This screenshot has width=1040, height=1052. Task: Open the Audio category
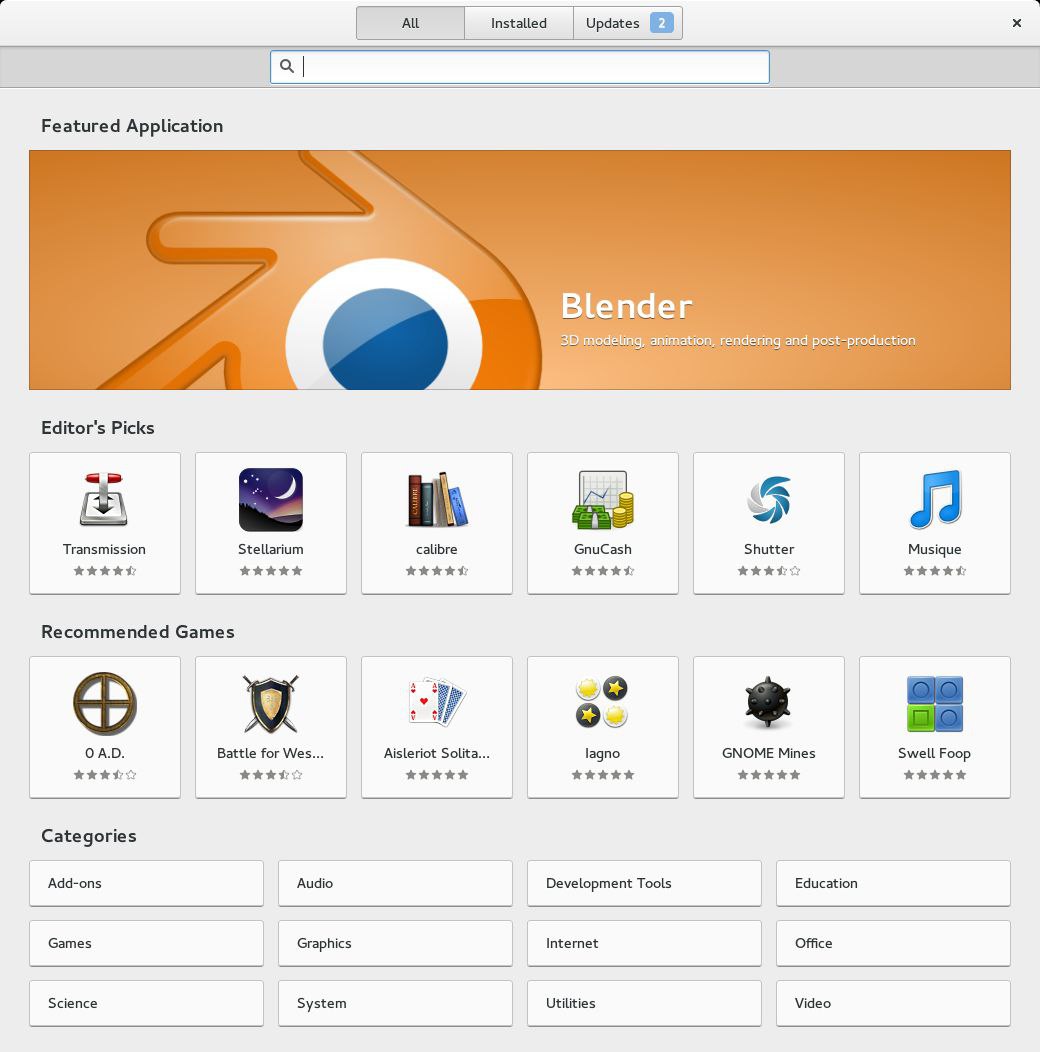pos(395,884)
